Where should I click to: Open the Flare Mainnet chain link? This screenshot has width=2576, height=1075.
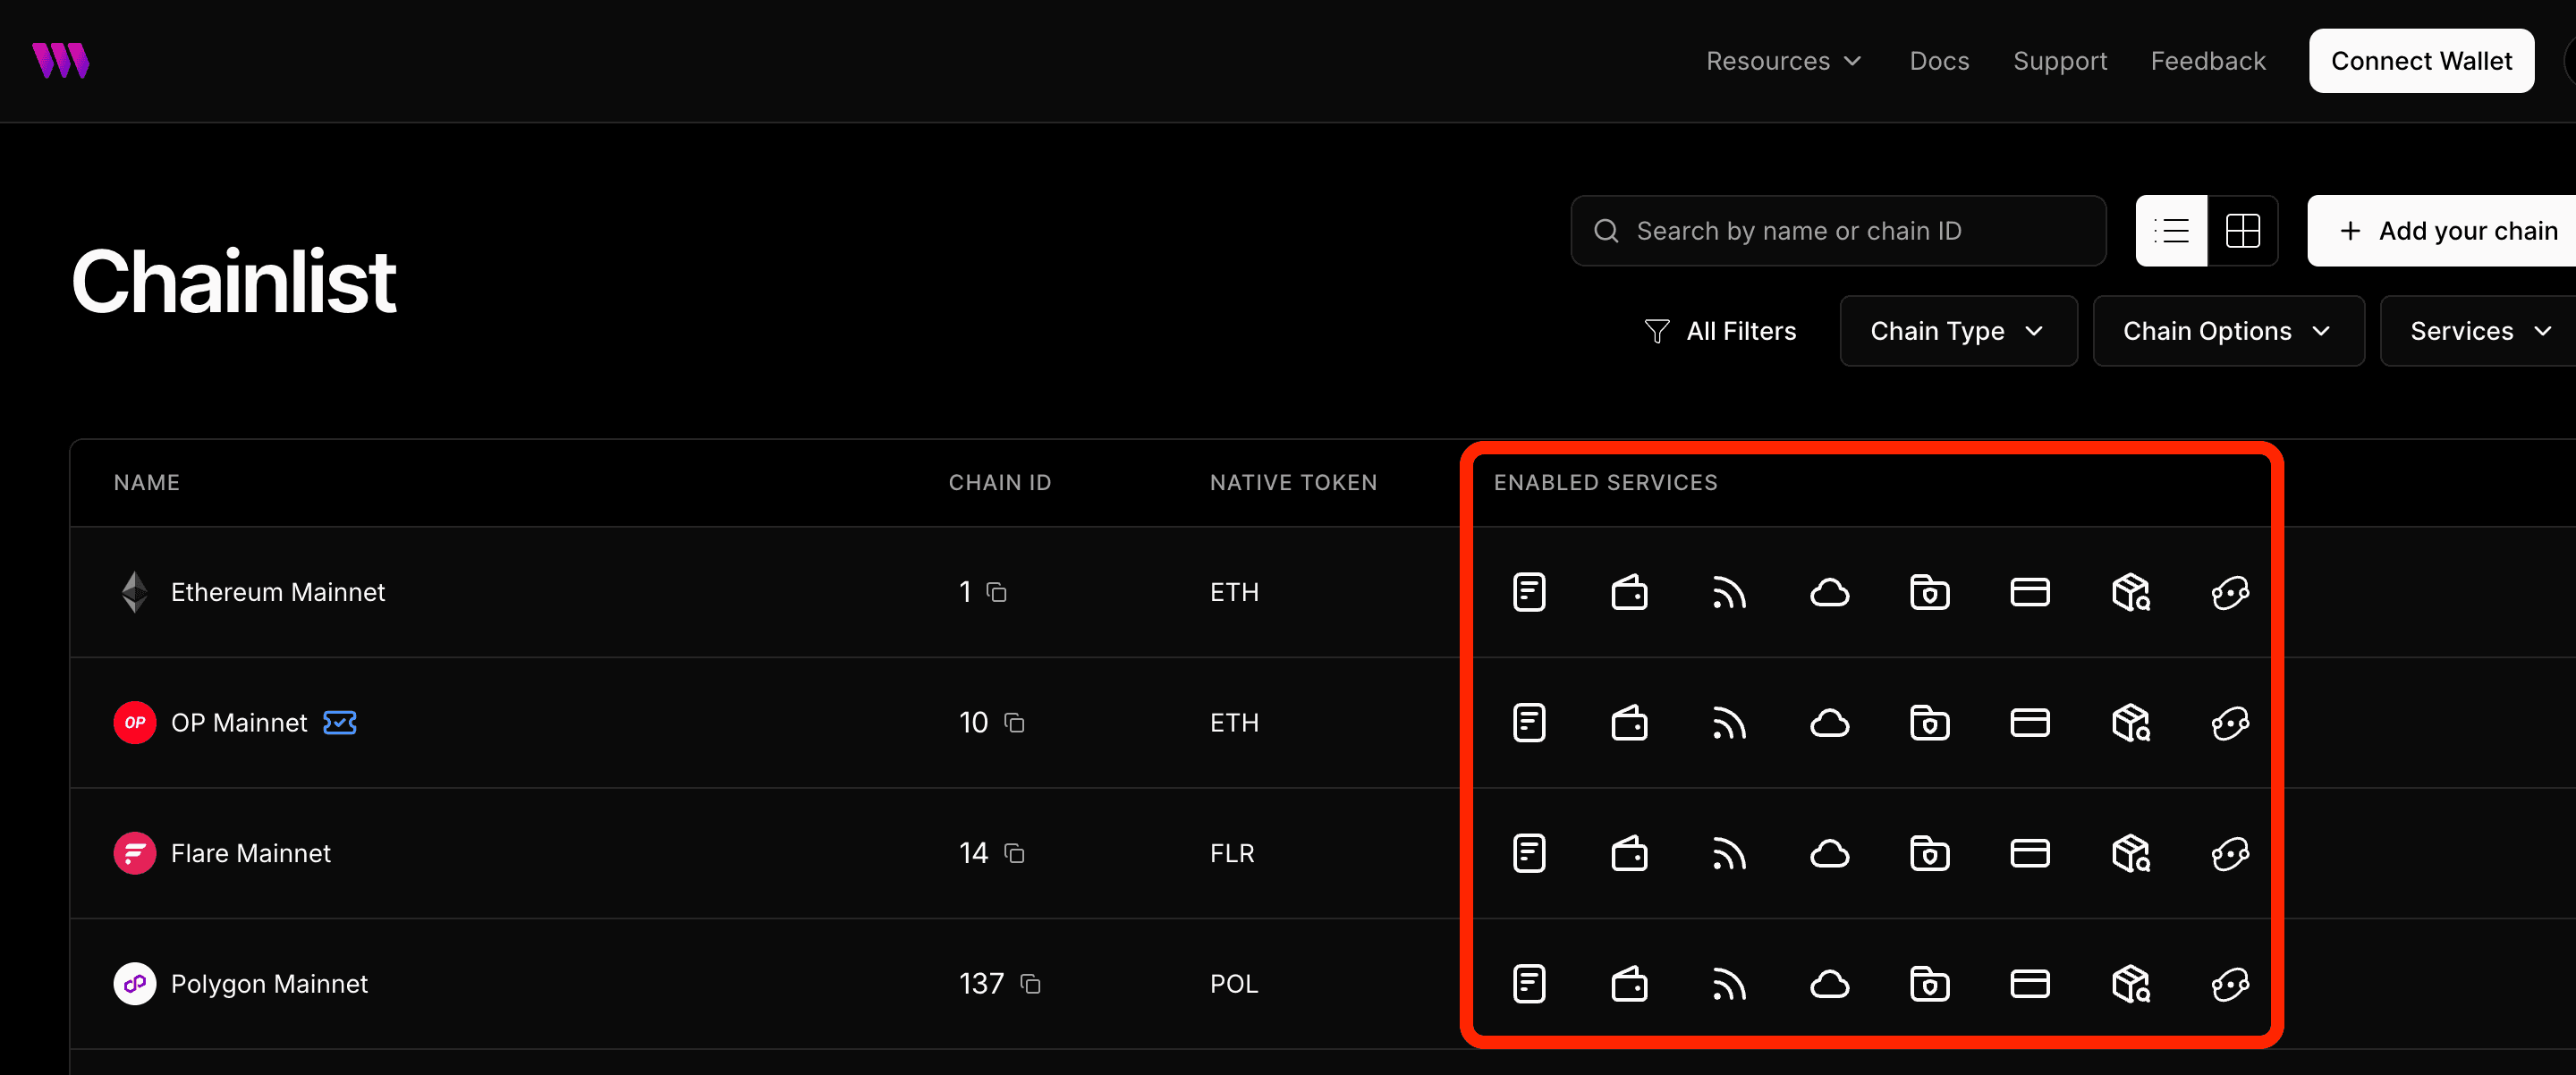[x=250, y=853]
